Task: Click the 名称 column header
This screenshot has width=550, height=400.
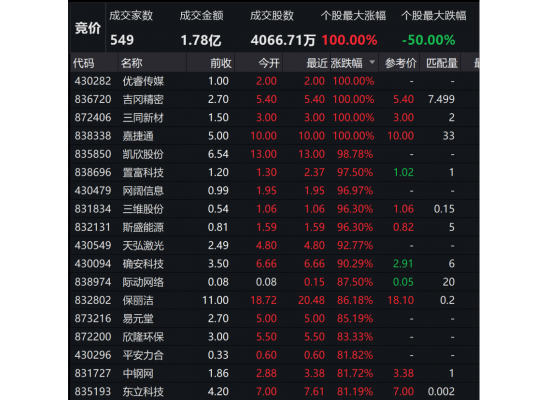Action: [x=132, y=63]
